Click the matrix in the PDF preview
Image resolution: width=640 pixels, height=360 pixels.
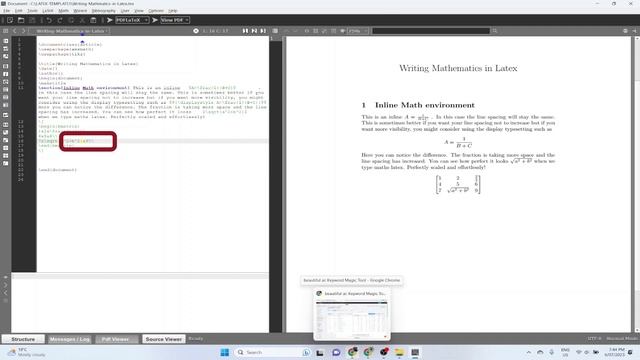[458, 184]
